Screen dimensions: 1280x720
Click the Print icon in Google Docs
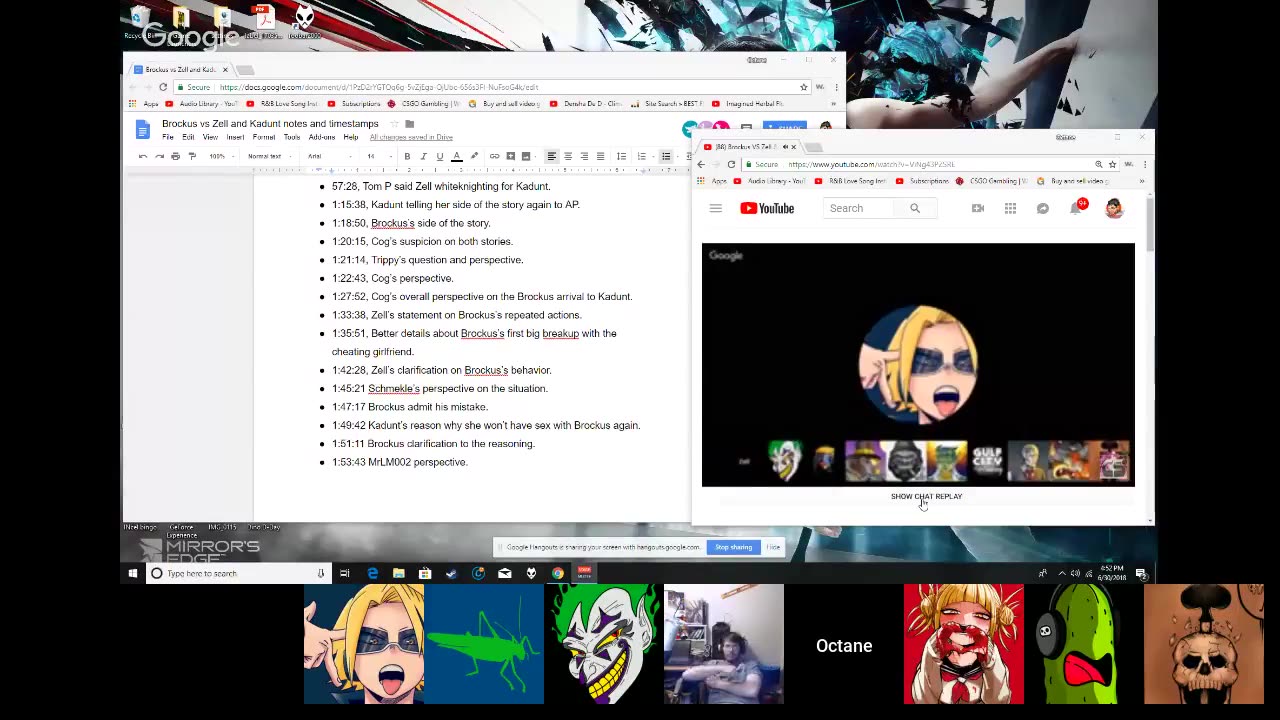pyautogui.click(x=175, y=156)
